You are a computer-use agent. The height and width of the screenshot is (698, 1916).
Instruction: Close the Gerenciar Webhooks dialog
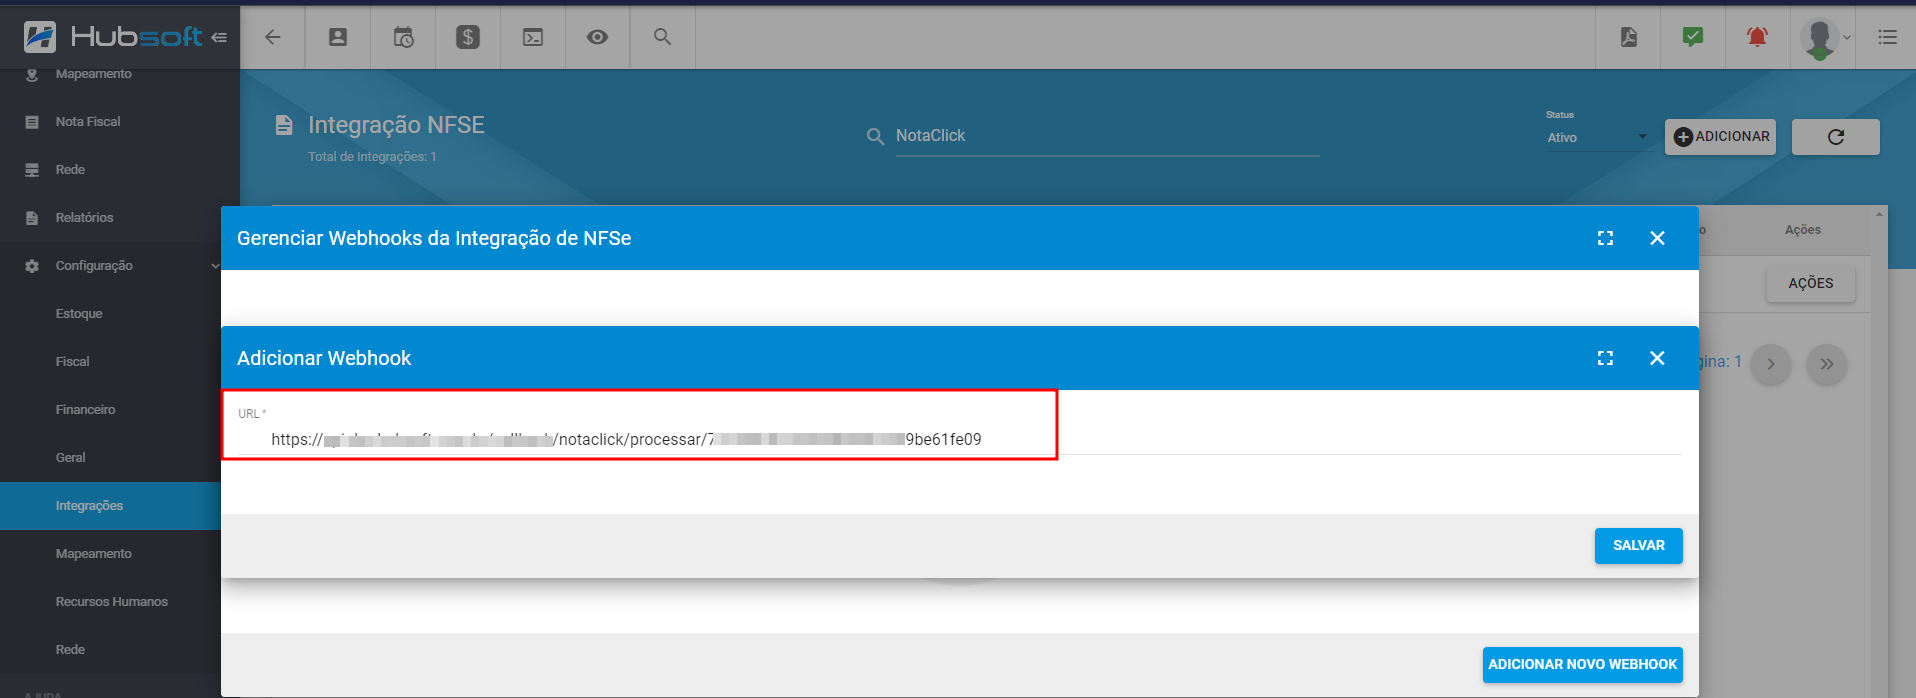[1657, 238]
